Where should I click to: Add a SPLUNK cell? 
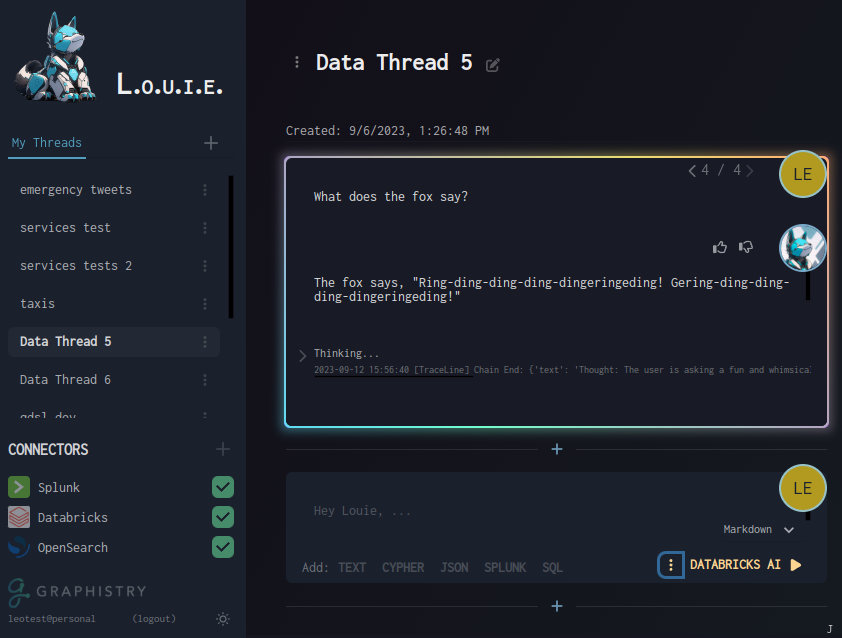[505, 568]
